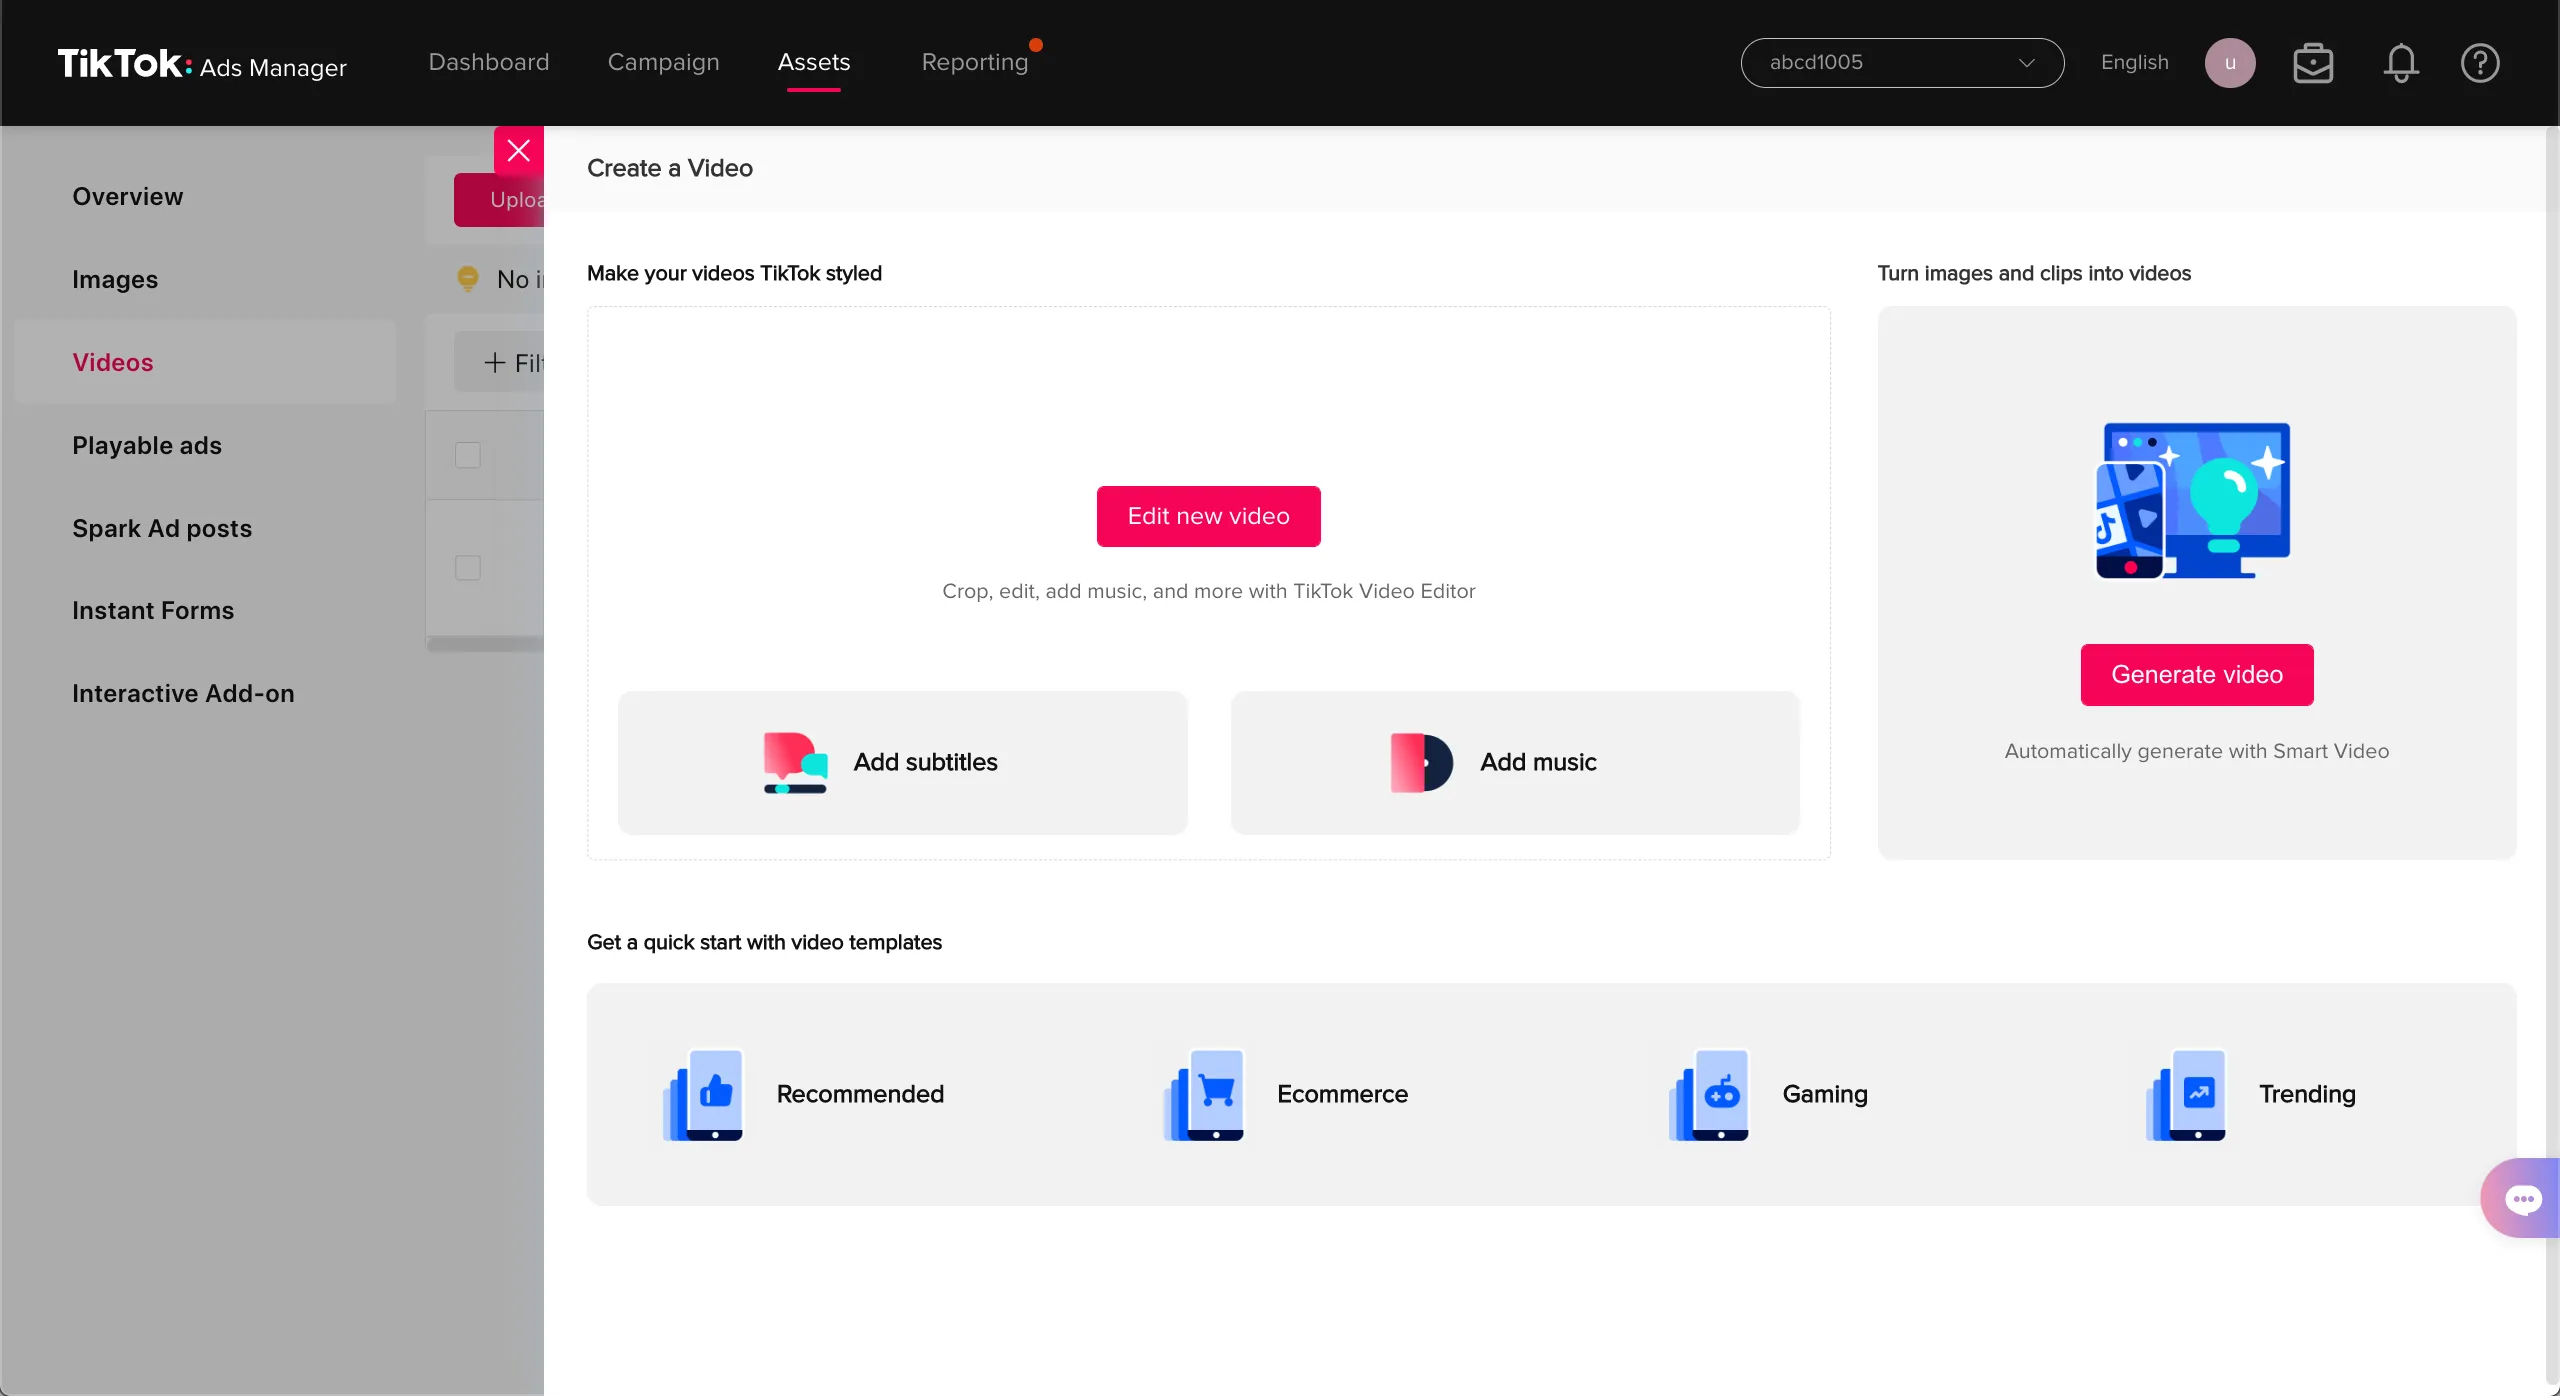The image size is (2560, 1396).
Task: Check the first video row checkbox
Action: 467,455
